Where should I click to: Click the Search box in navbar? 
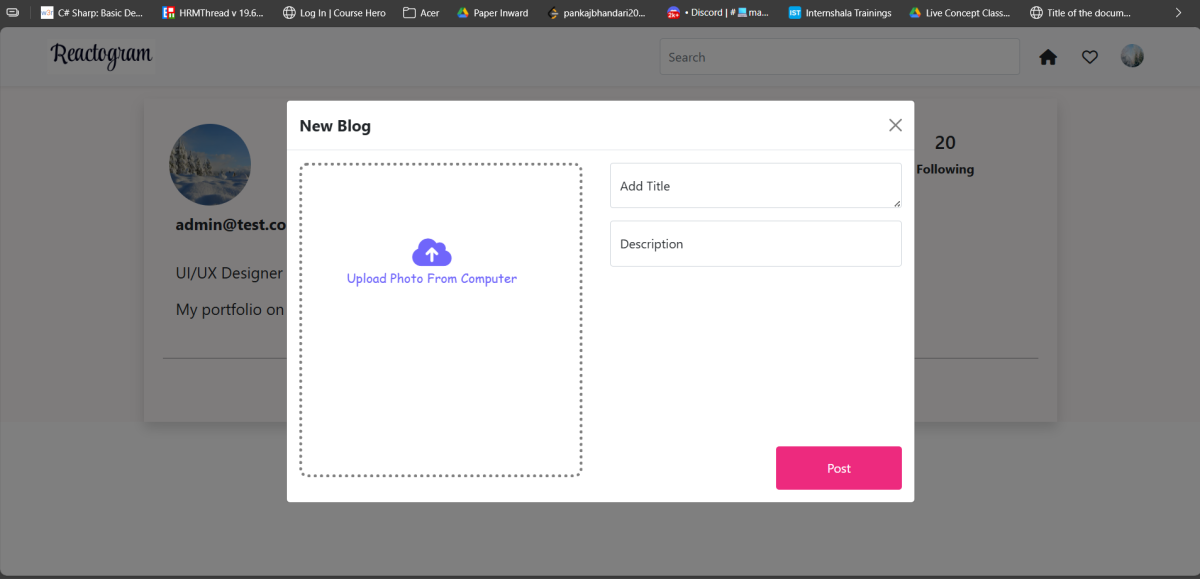[839, 57]
